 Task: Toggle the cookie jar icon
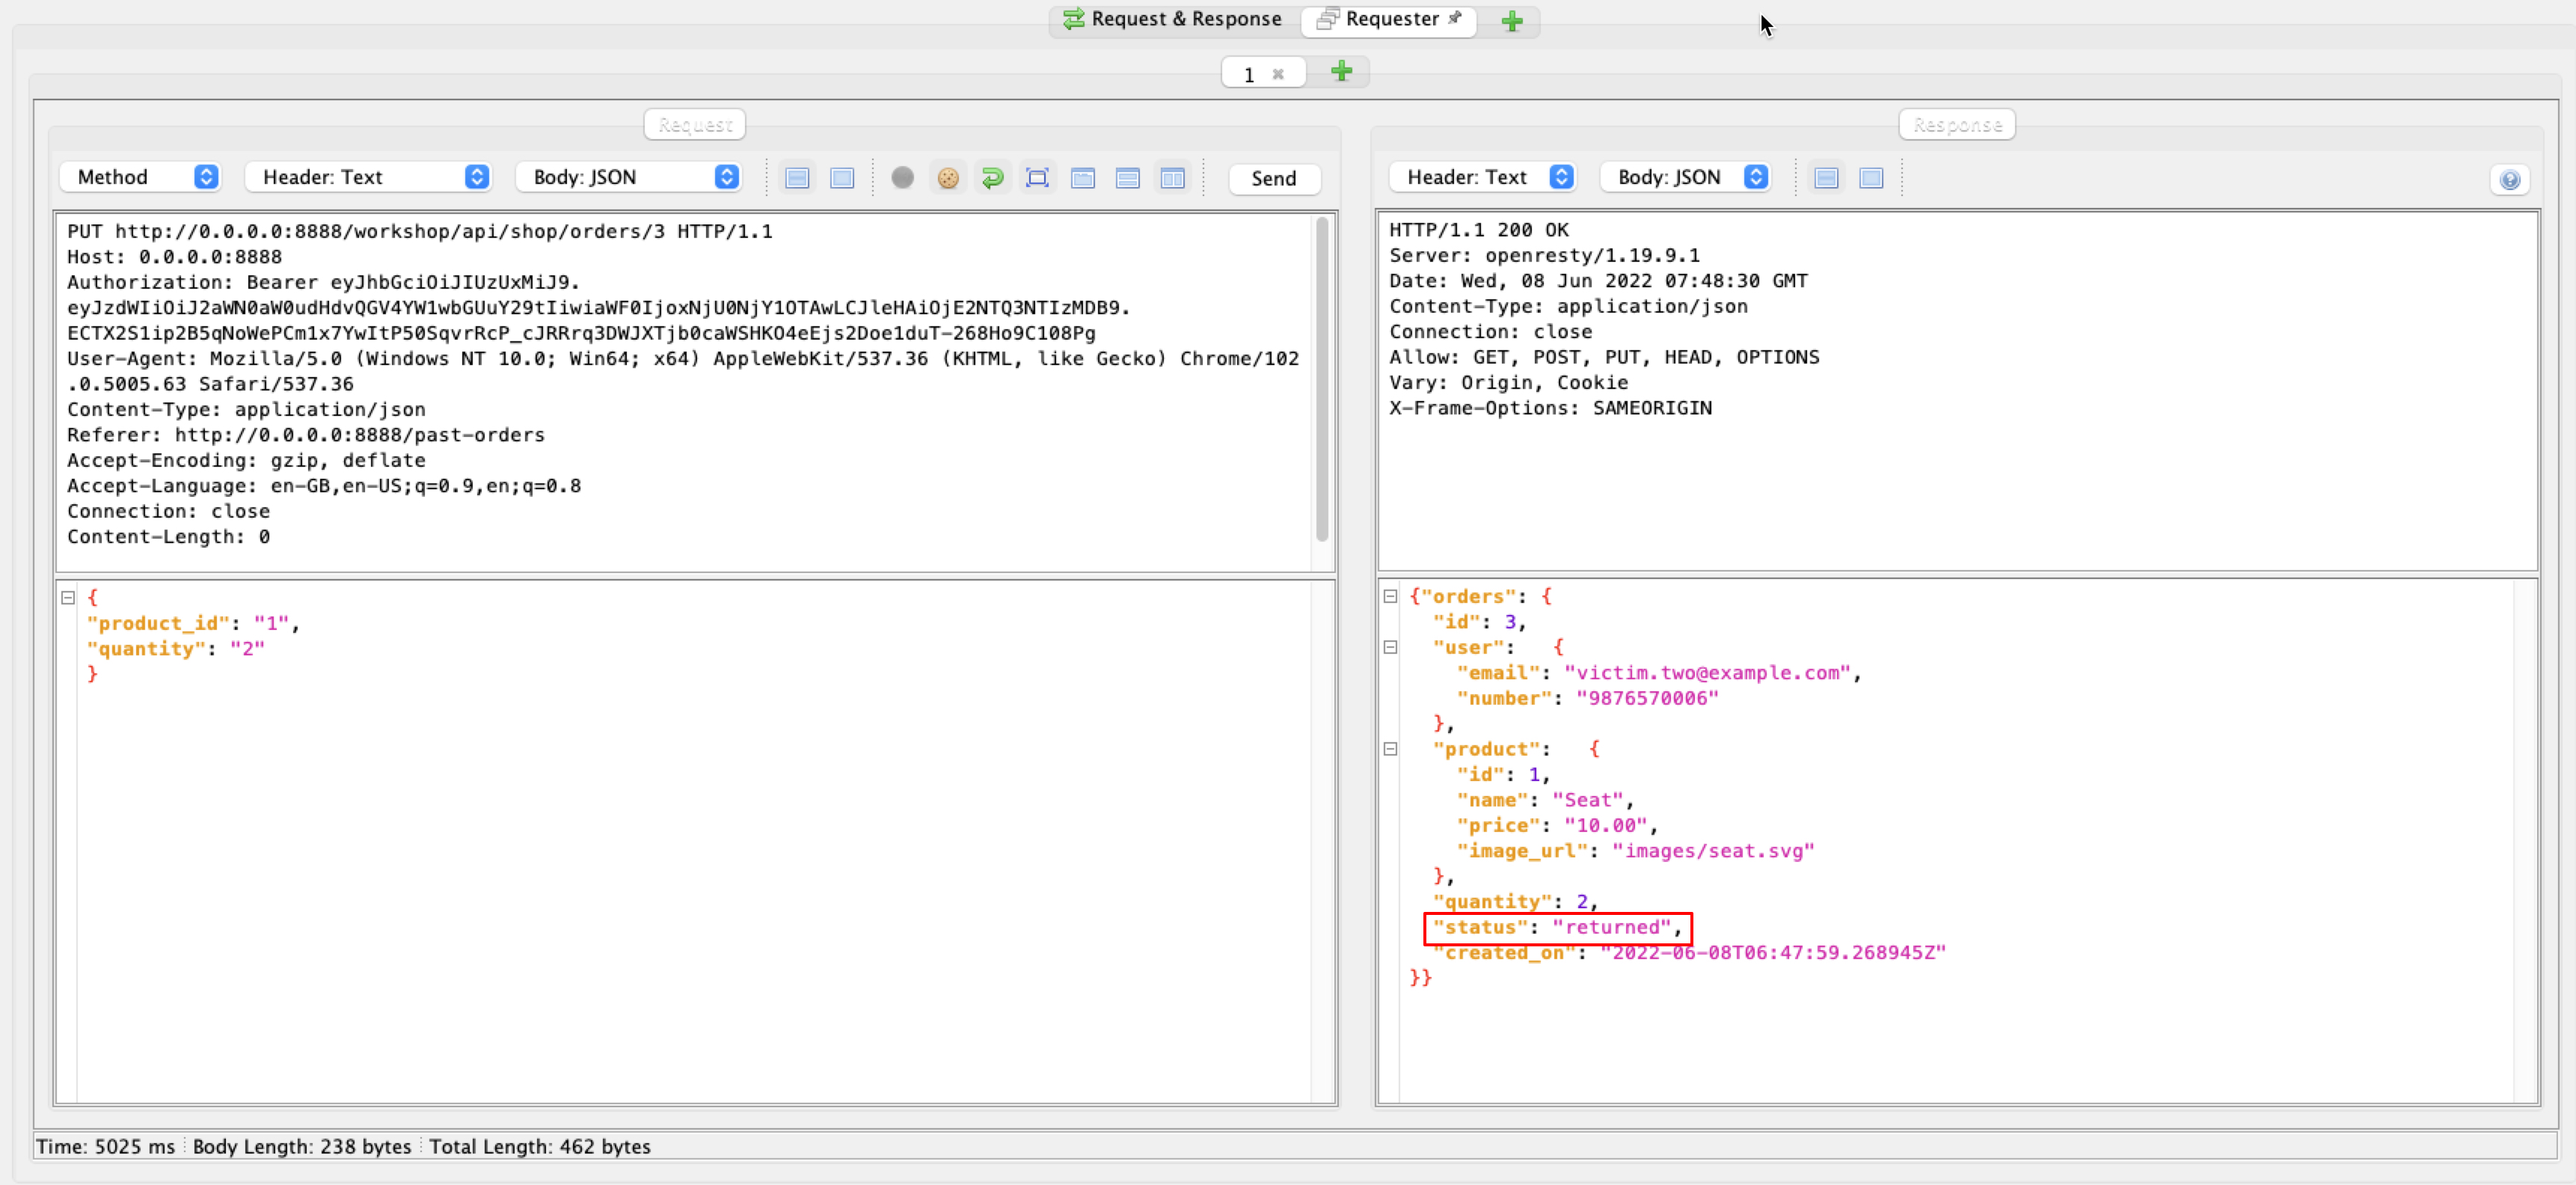947,178
